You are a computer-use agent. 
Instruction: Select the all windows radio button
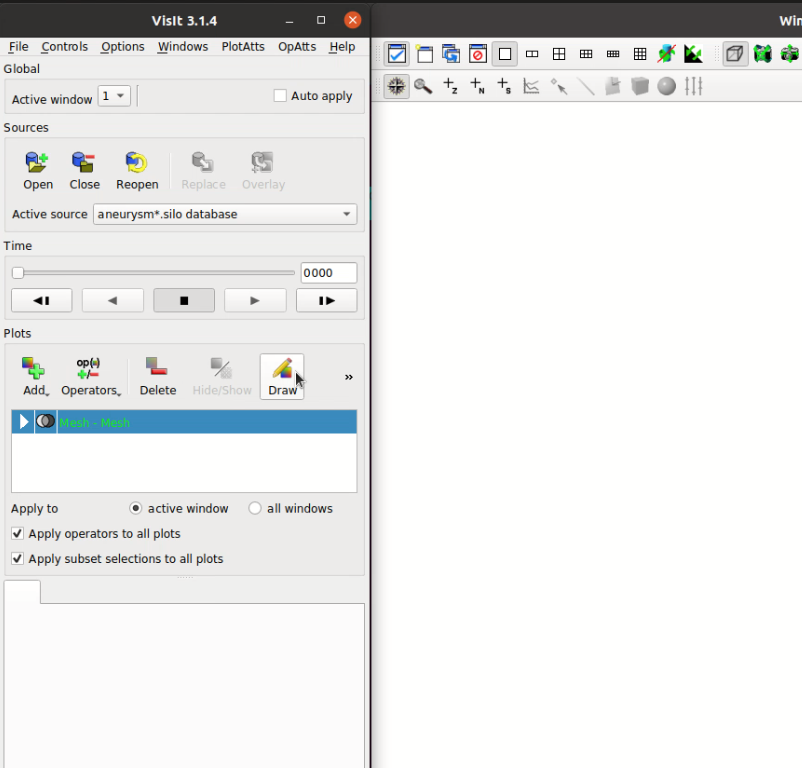255,508
